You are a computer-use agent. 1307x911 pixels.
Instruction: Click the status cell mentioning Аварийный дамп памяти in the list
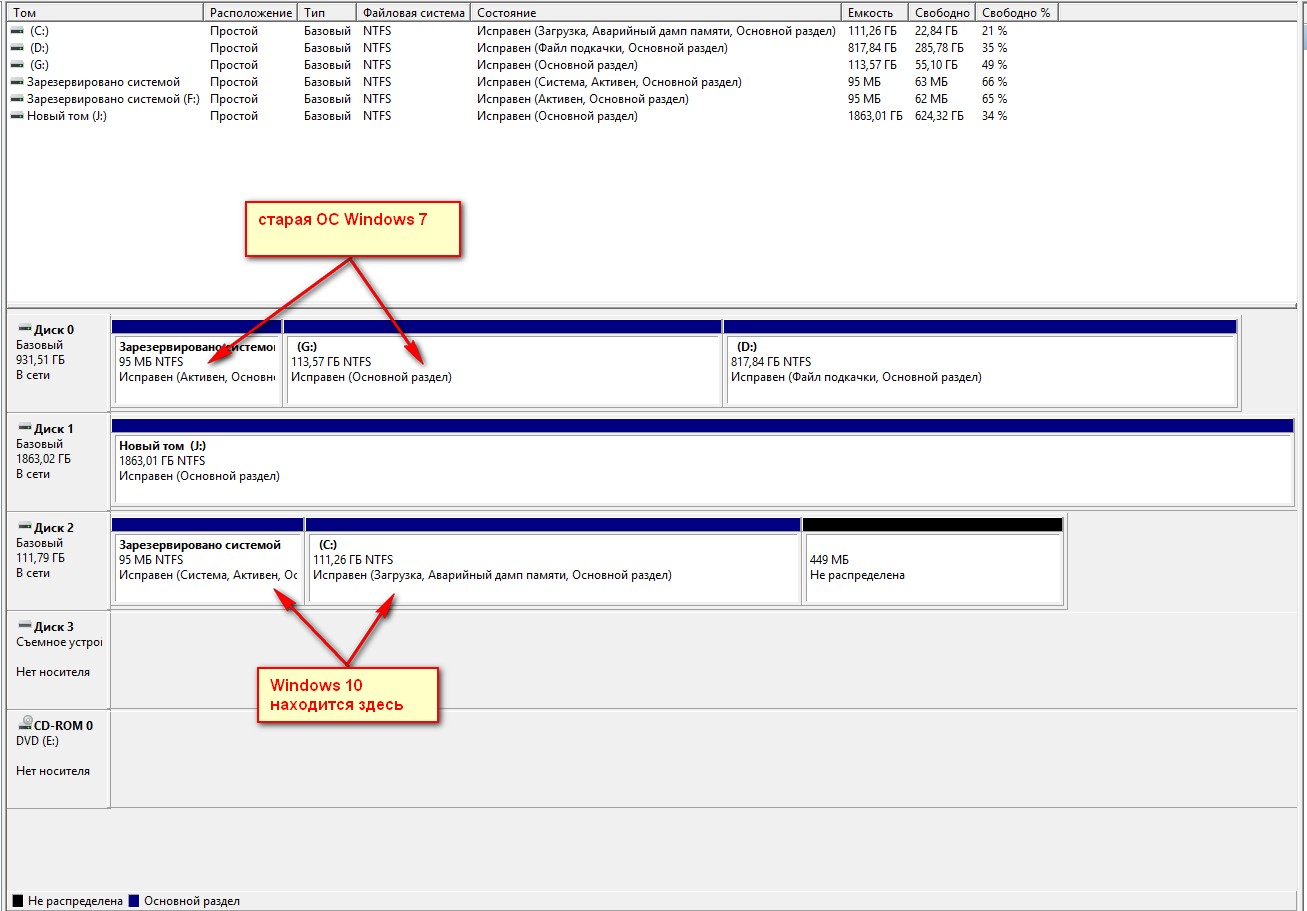tap(656, 31)
